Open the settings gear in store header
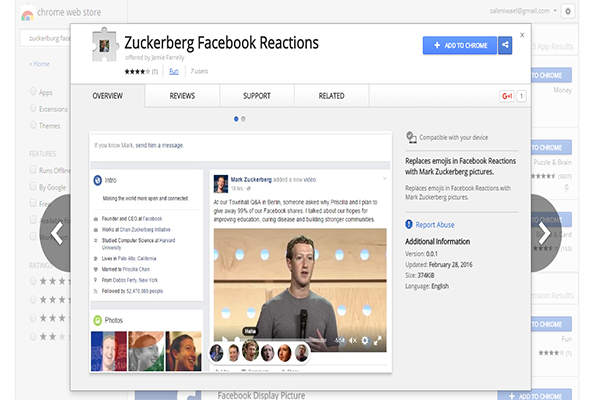 (568, 11)
